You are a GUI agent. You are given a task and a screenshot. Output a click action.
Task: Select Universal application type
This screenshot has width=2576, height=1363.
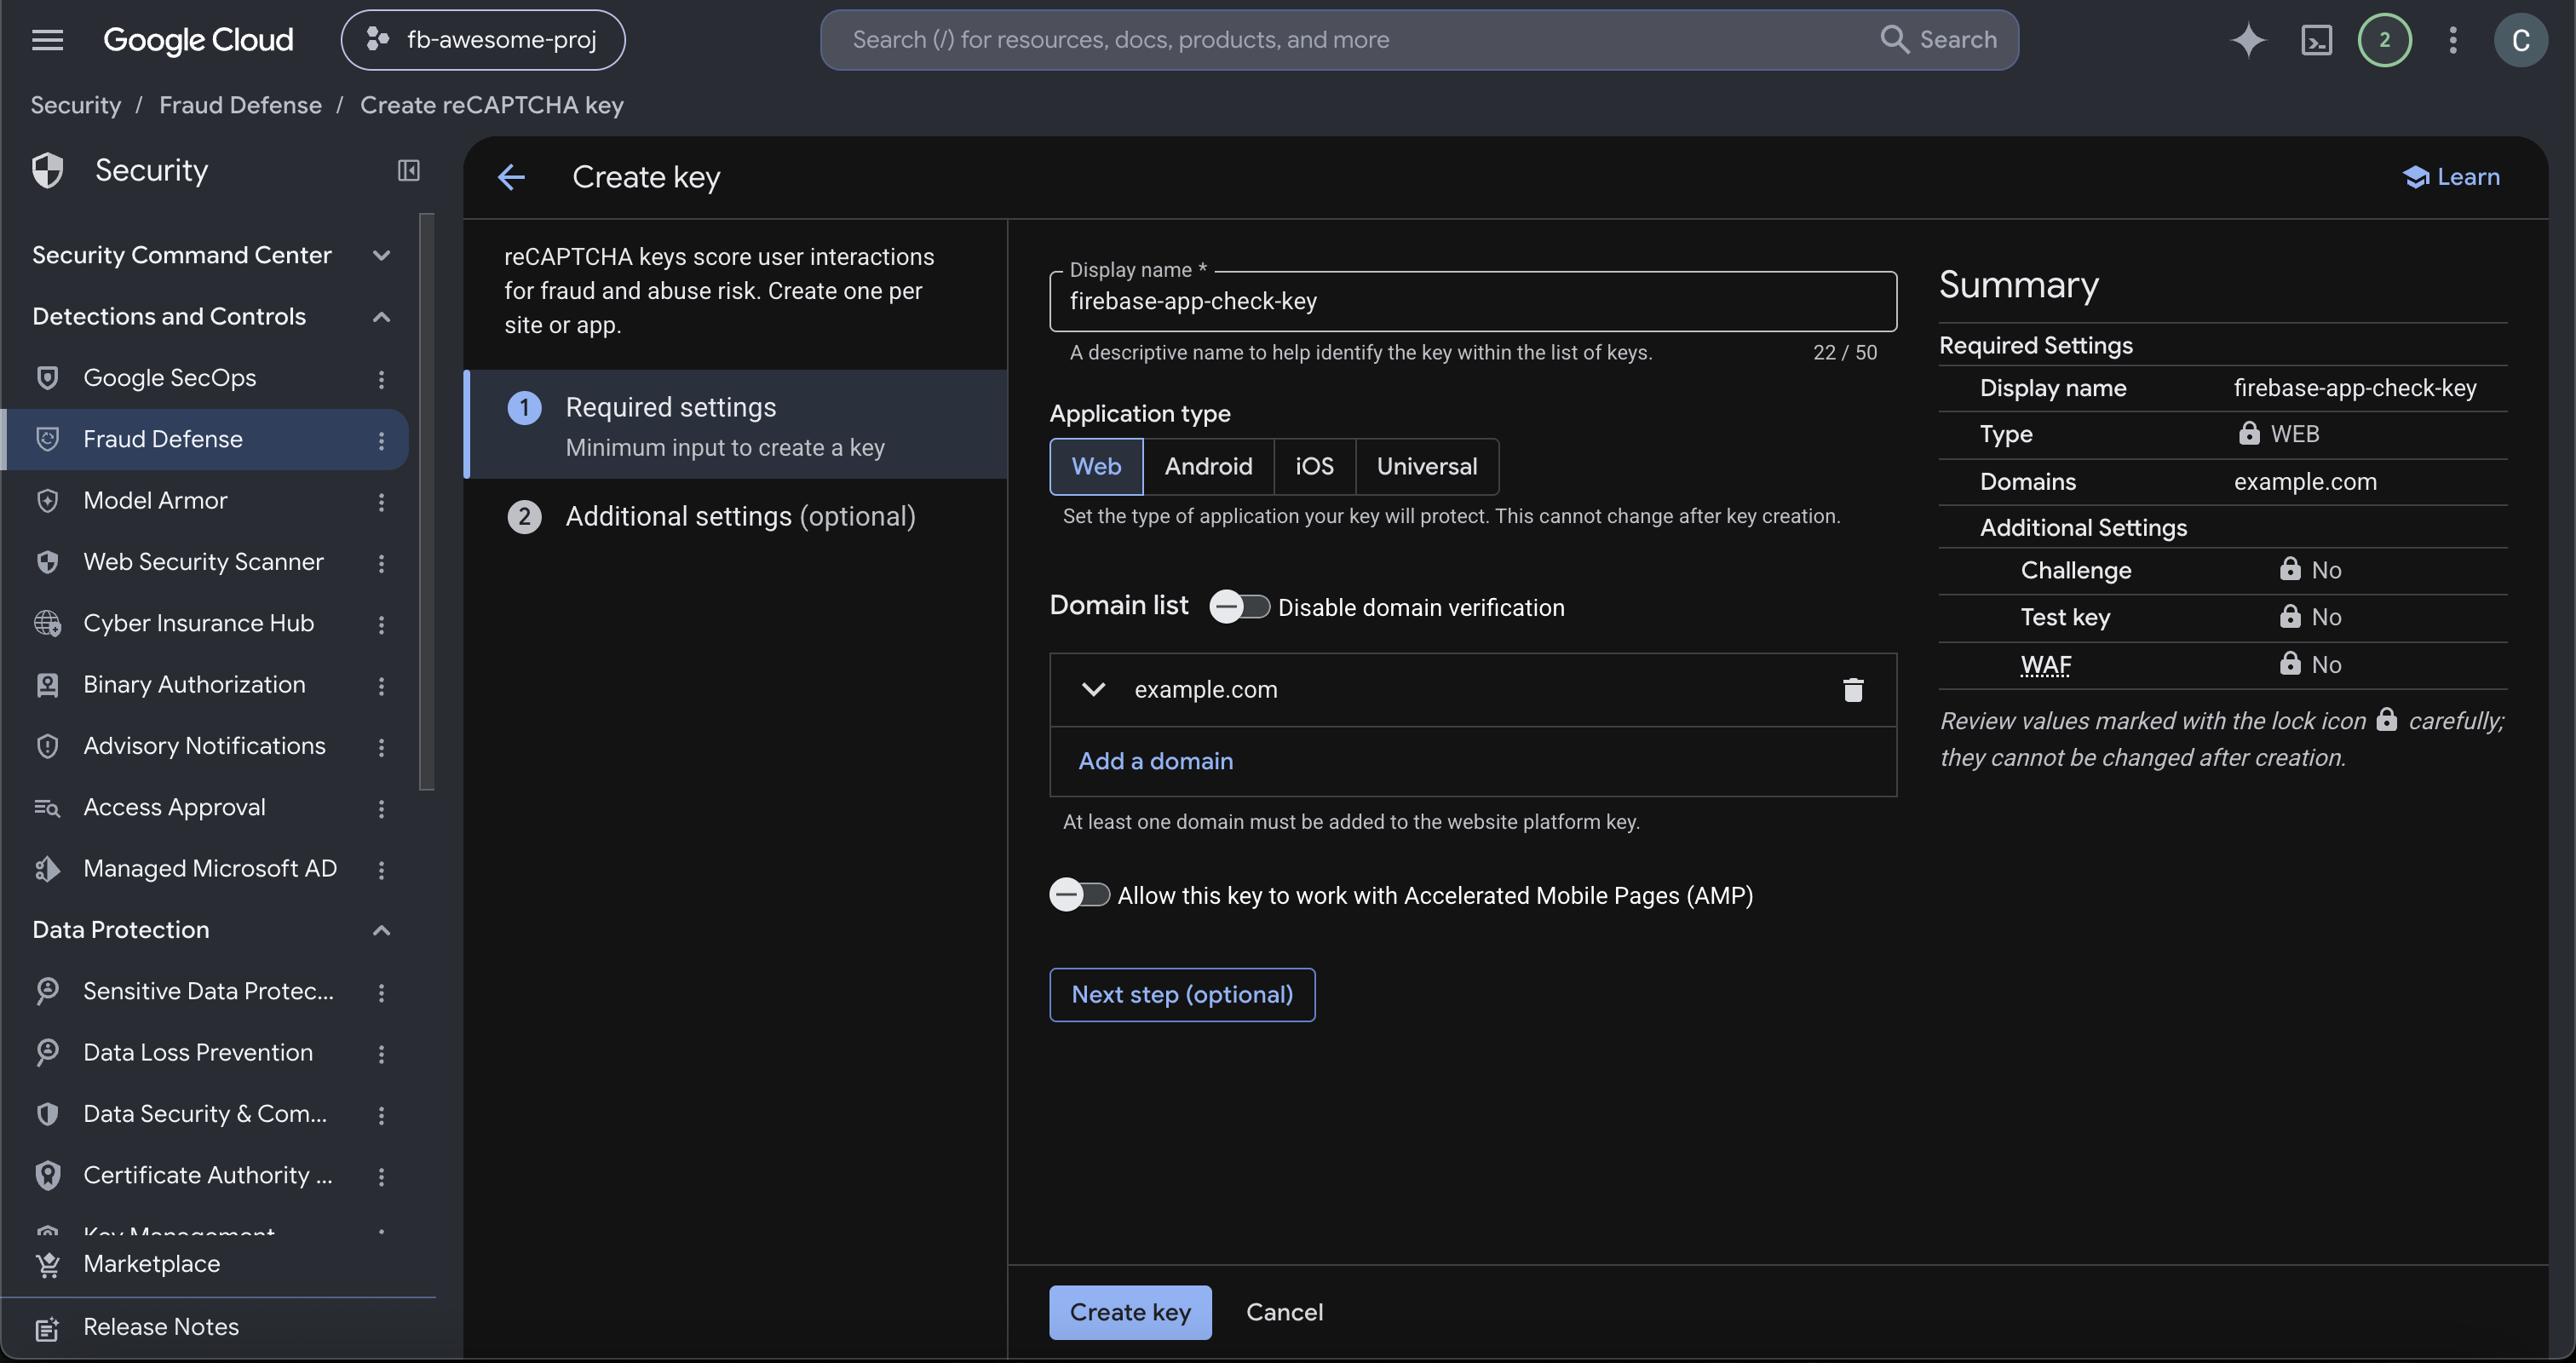pos(1426,466)
